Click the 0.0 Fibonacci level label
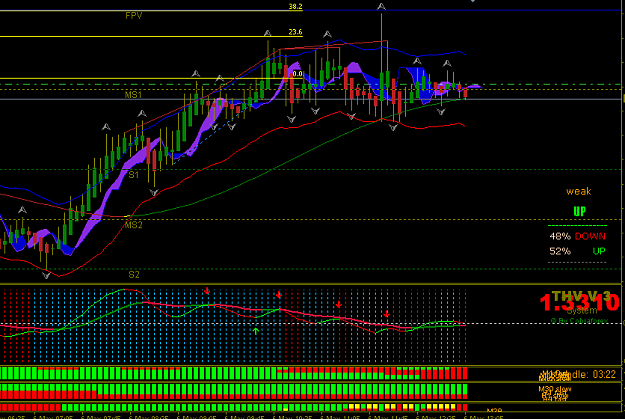This screenshot has height=419, width=625. pos(297,74)
